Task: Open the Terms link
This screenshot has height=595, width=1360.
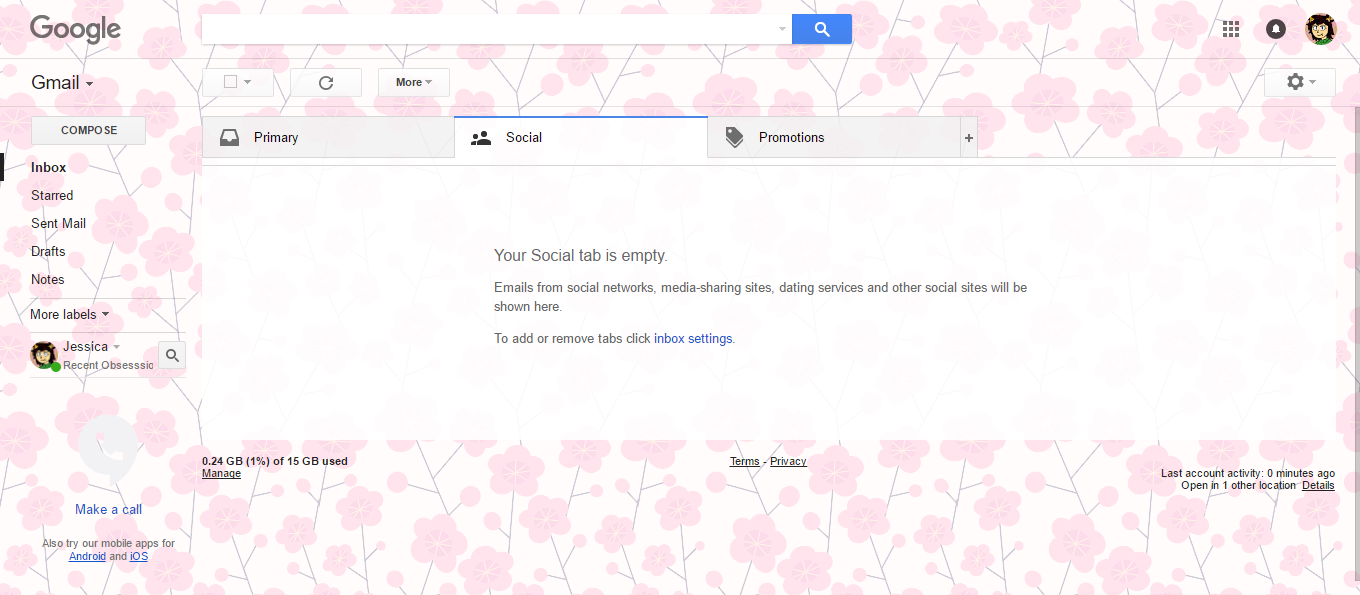Action: (x=745, y=462)
